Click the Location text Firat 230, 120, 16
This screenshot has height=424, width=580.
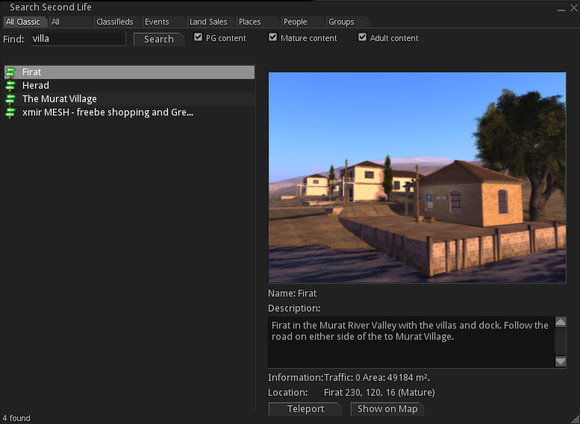tap(379, 393)
